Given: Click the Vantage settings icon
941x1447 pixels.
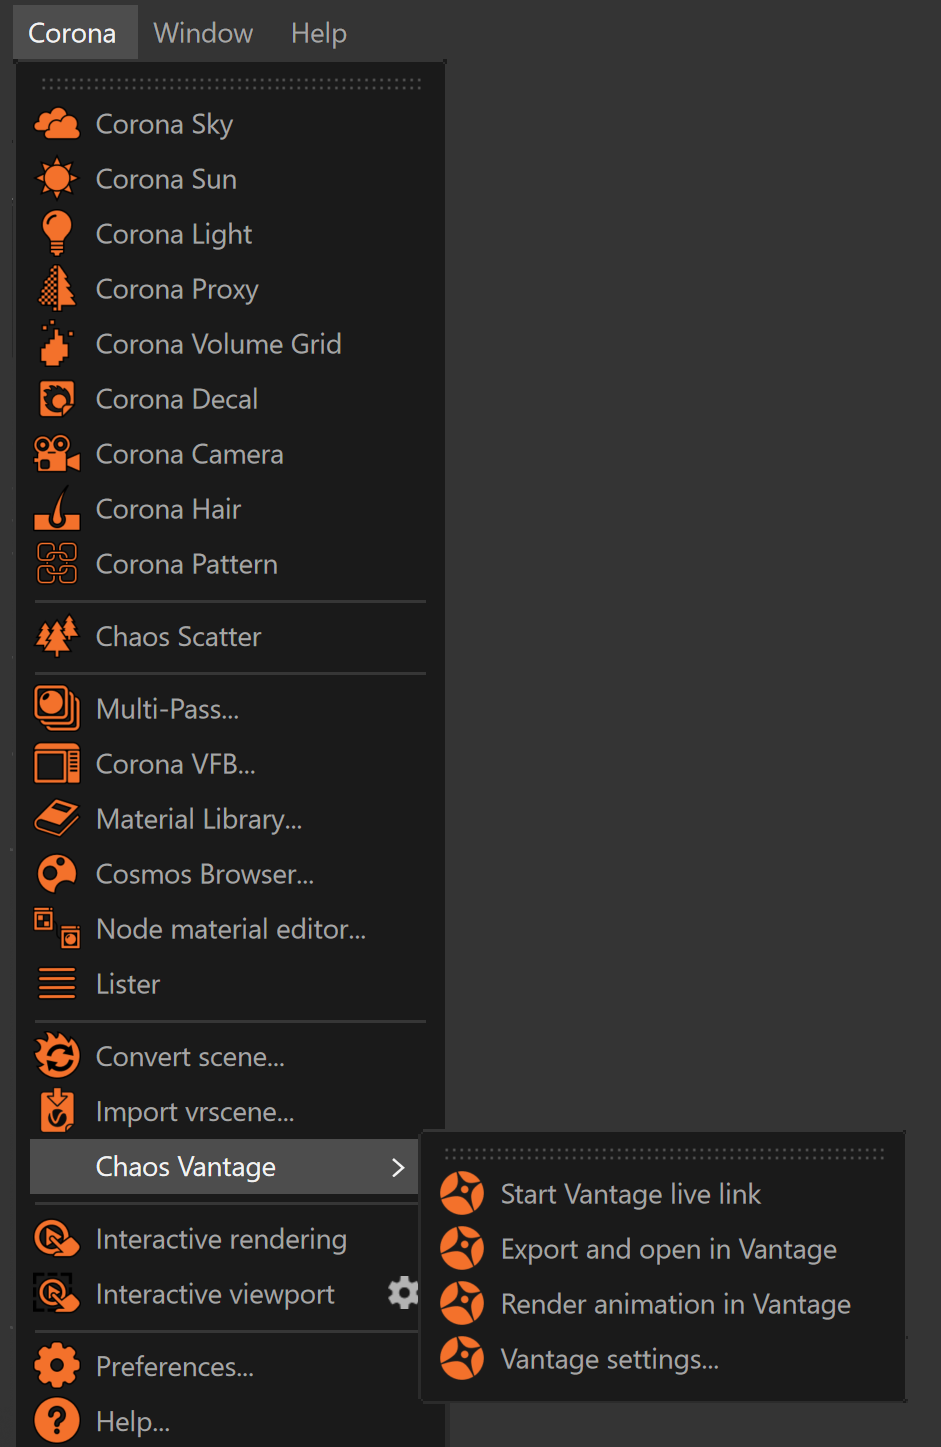Looking at the screenshot, I should pyautogui.click(x=462, y=1358).
